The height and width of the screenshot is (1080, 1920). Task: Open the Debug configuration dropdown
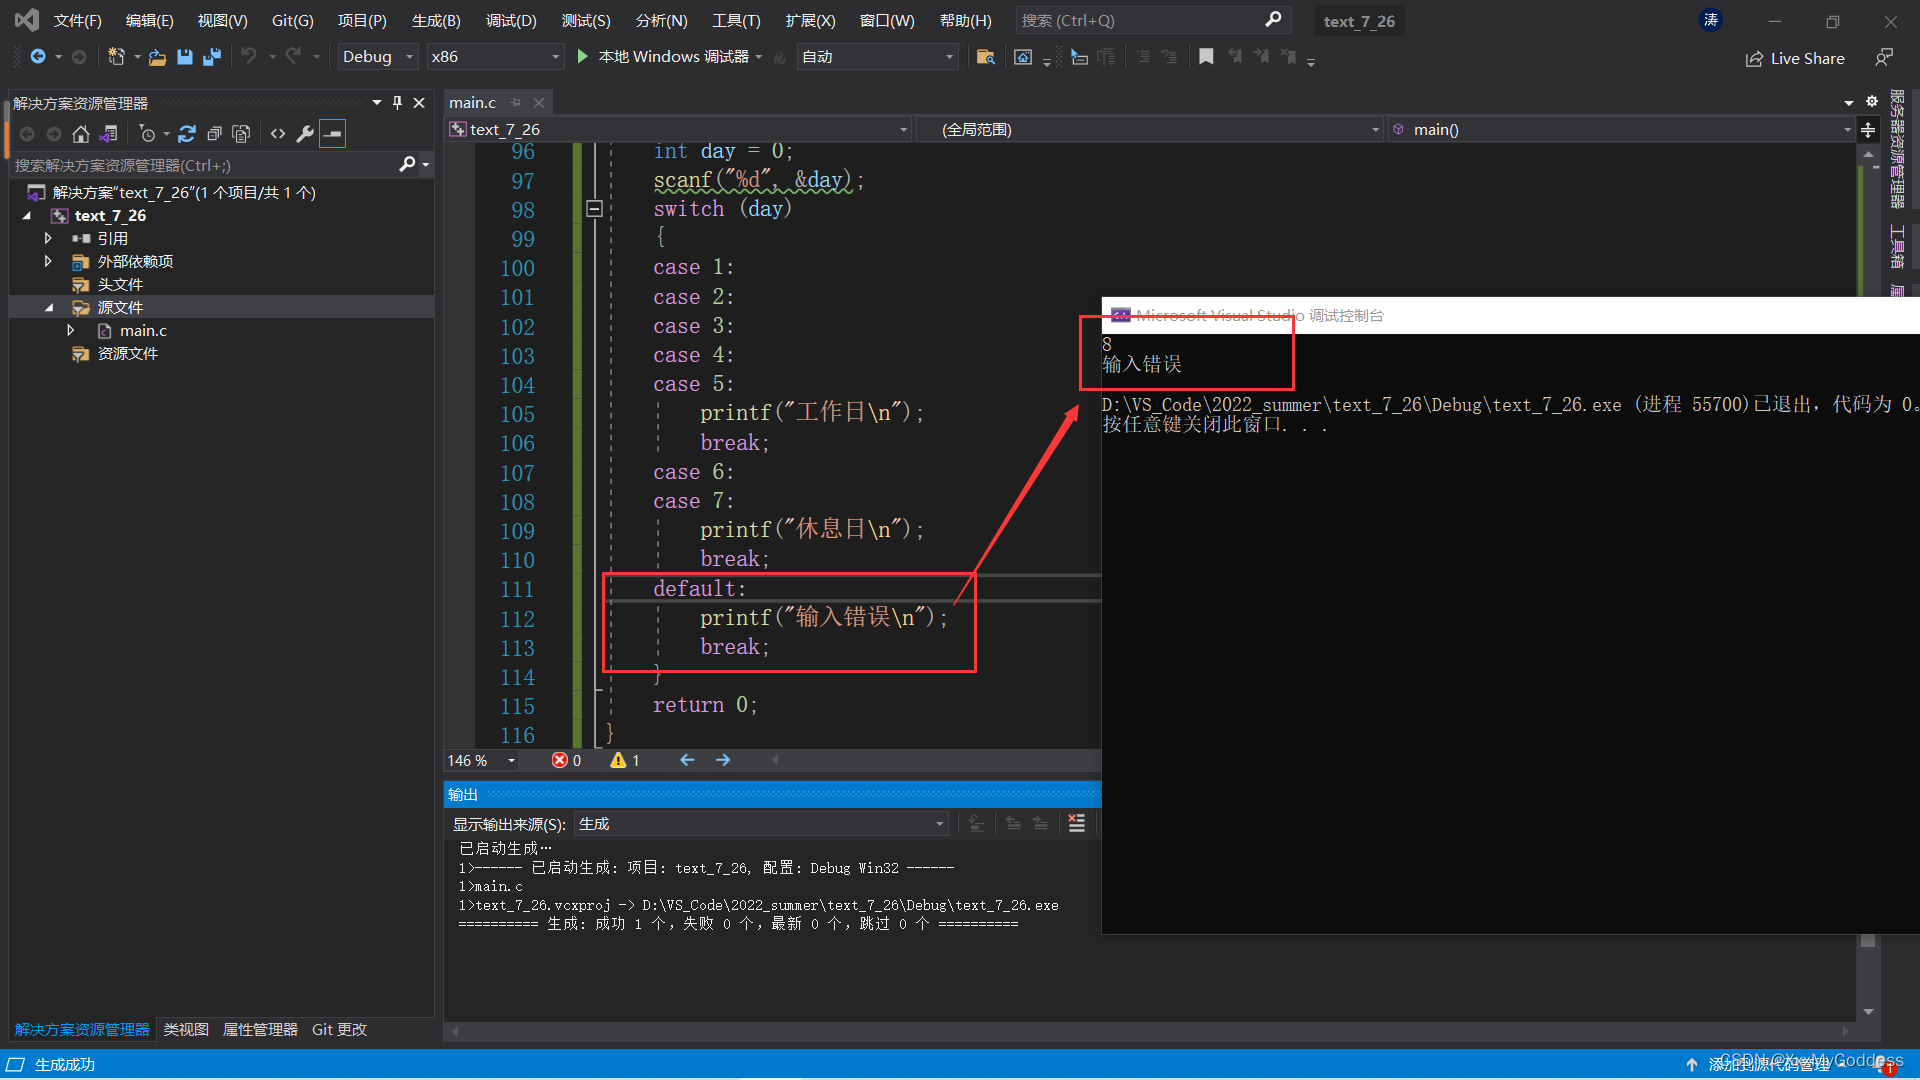click(377, 57)
